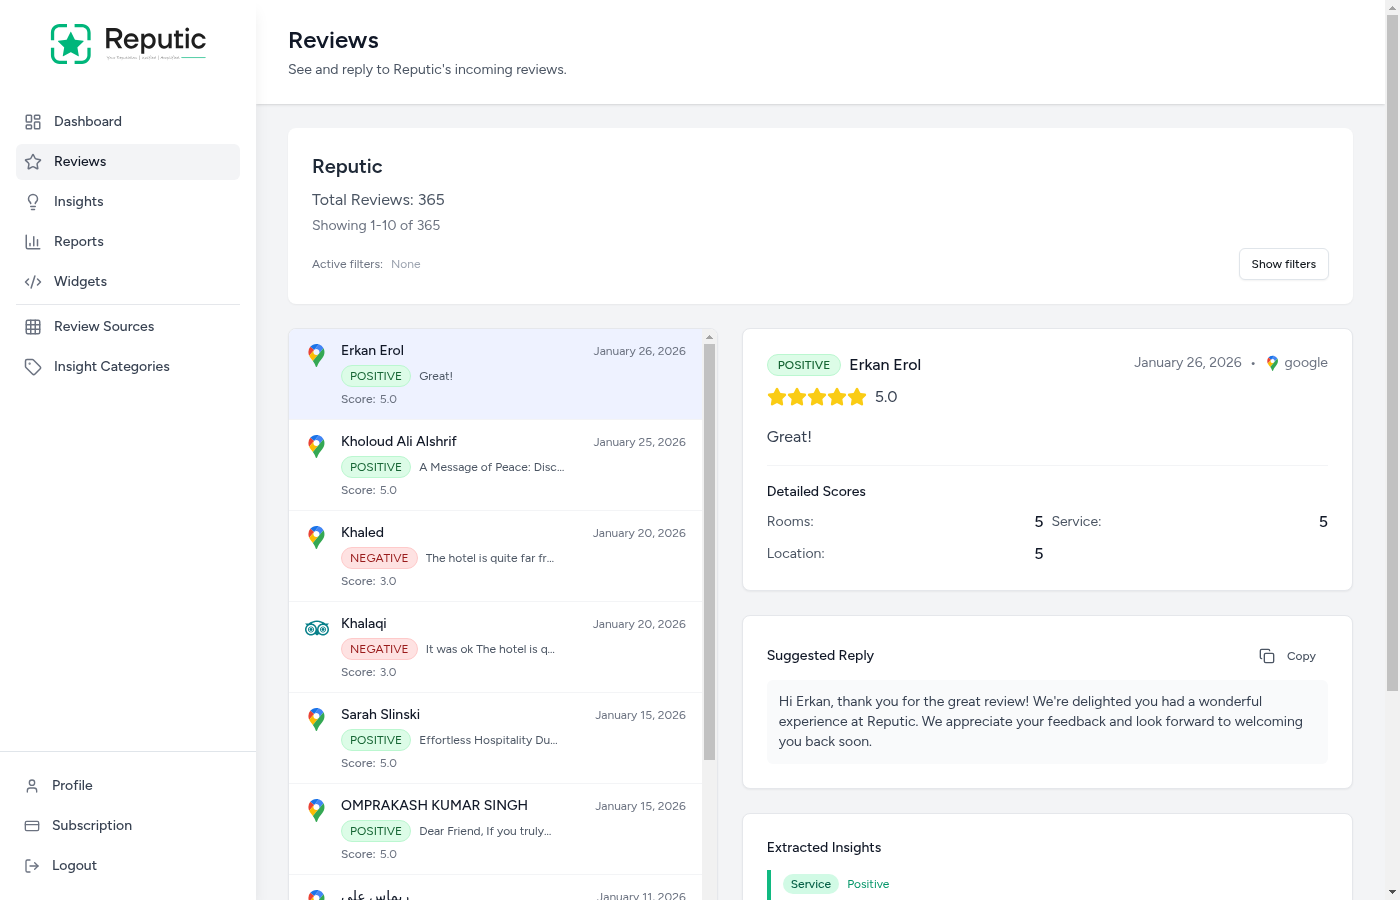Click the Profile person icon
This screenshot has width=1400, height=900.
32,785
